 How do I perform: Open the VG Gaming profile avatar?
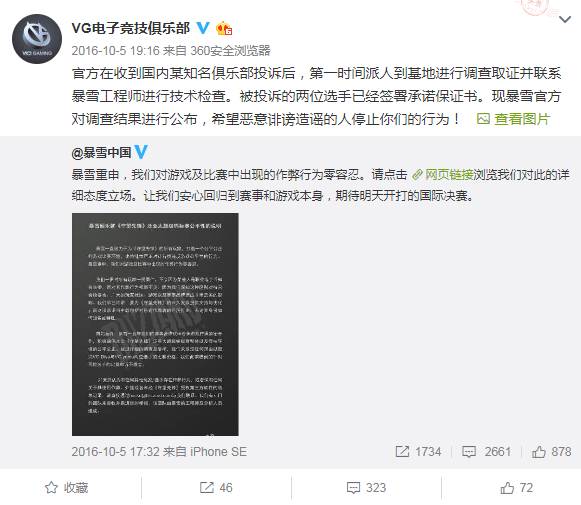tap(37, 39)
